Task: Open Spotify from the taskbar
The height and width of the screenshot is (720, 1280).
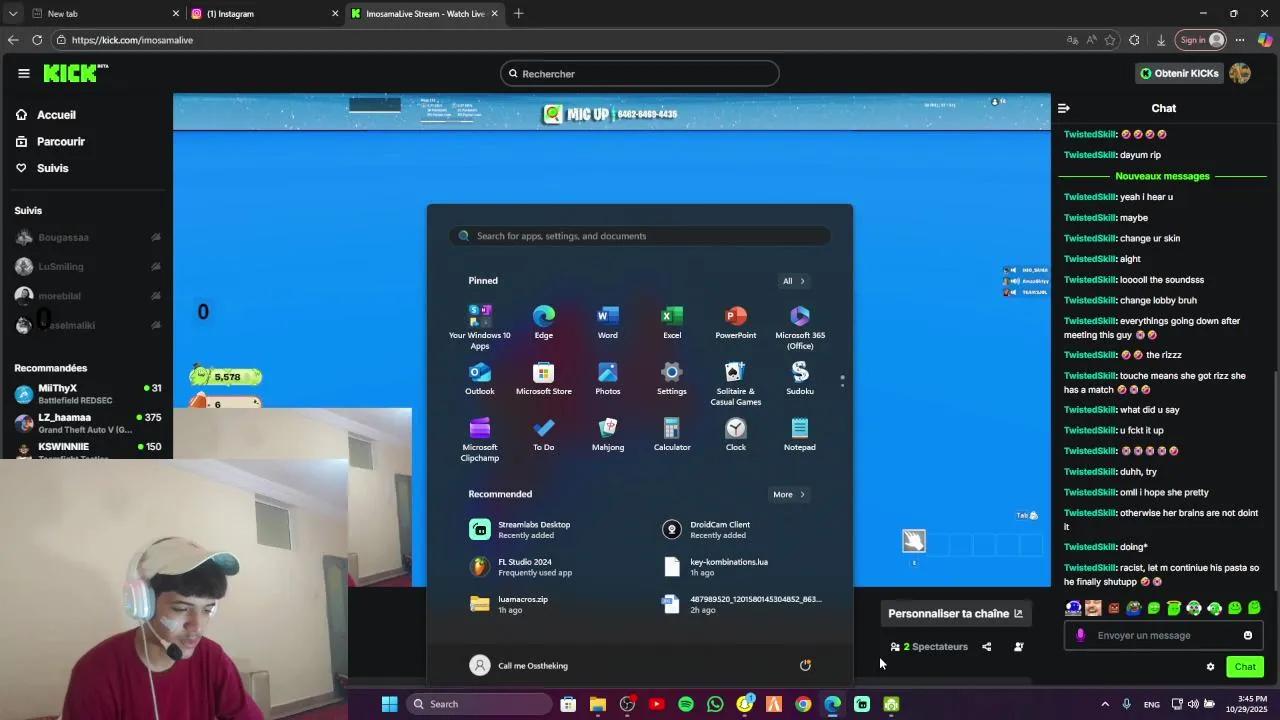Action: click(x=686, y=704)
